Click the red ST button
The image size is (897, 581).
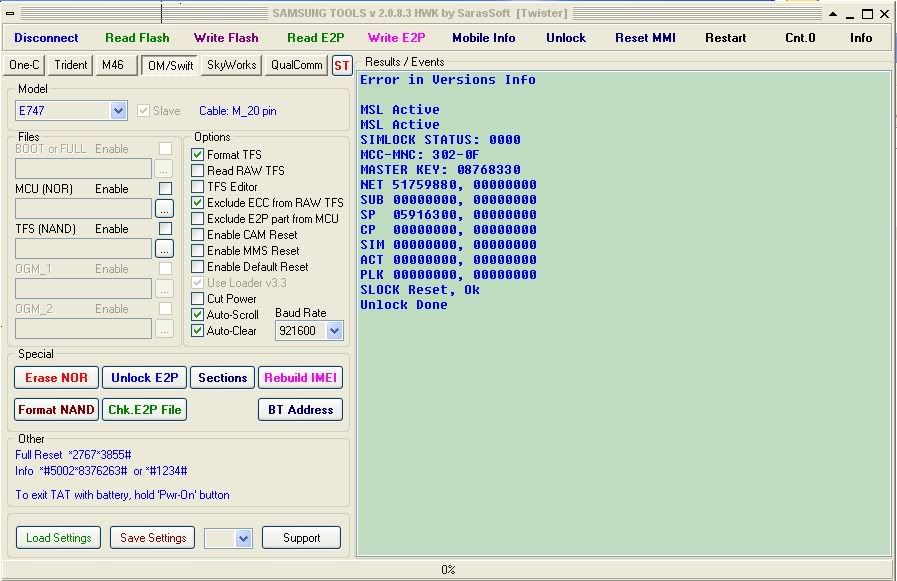click(x=342, y=65)
